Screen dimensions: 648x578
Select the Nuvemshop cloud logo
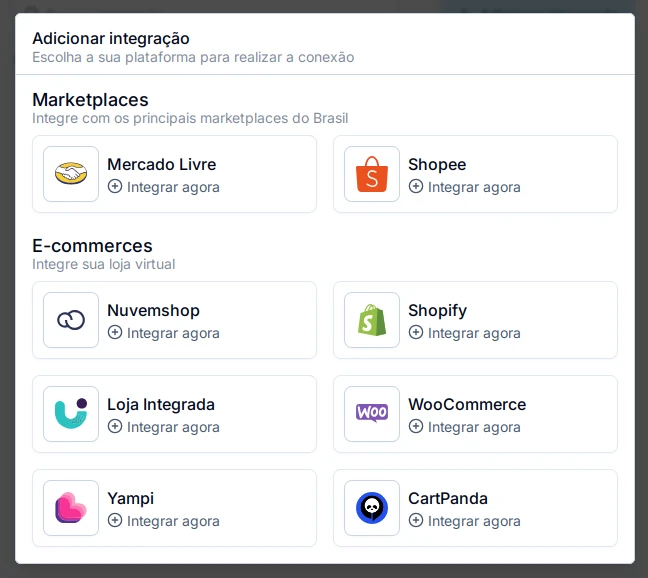pyautogui.click(x=71, y=320)
